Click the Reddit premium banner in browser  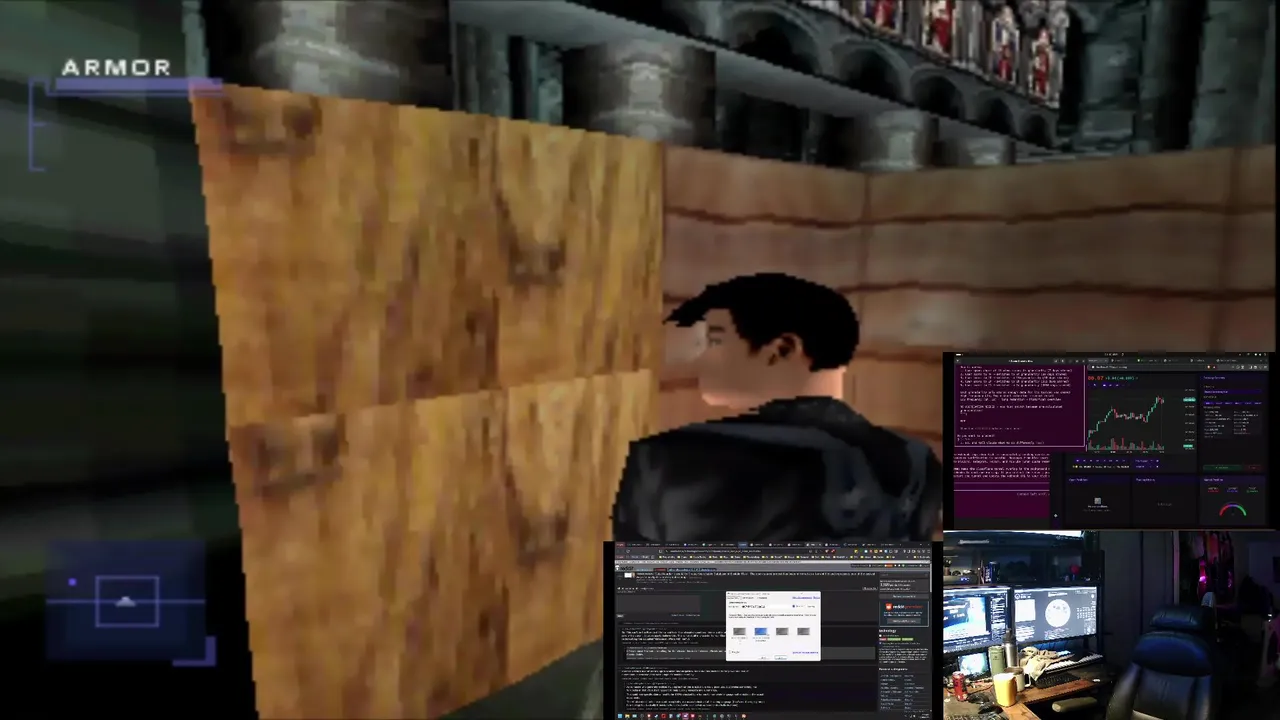click(904, 614)
